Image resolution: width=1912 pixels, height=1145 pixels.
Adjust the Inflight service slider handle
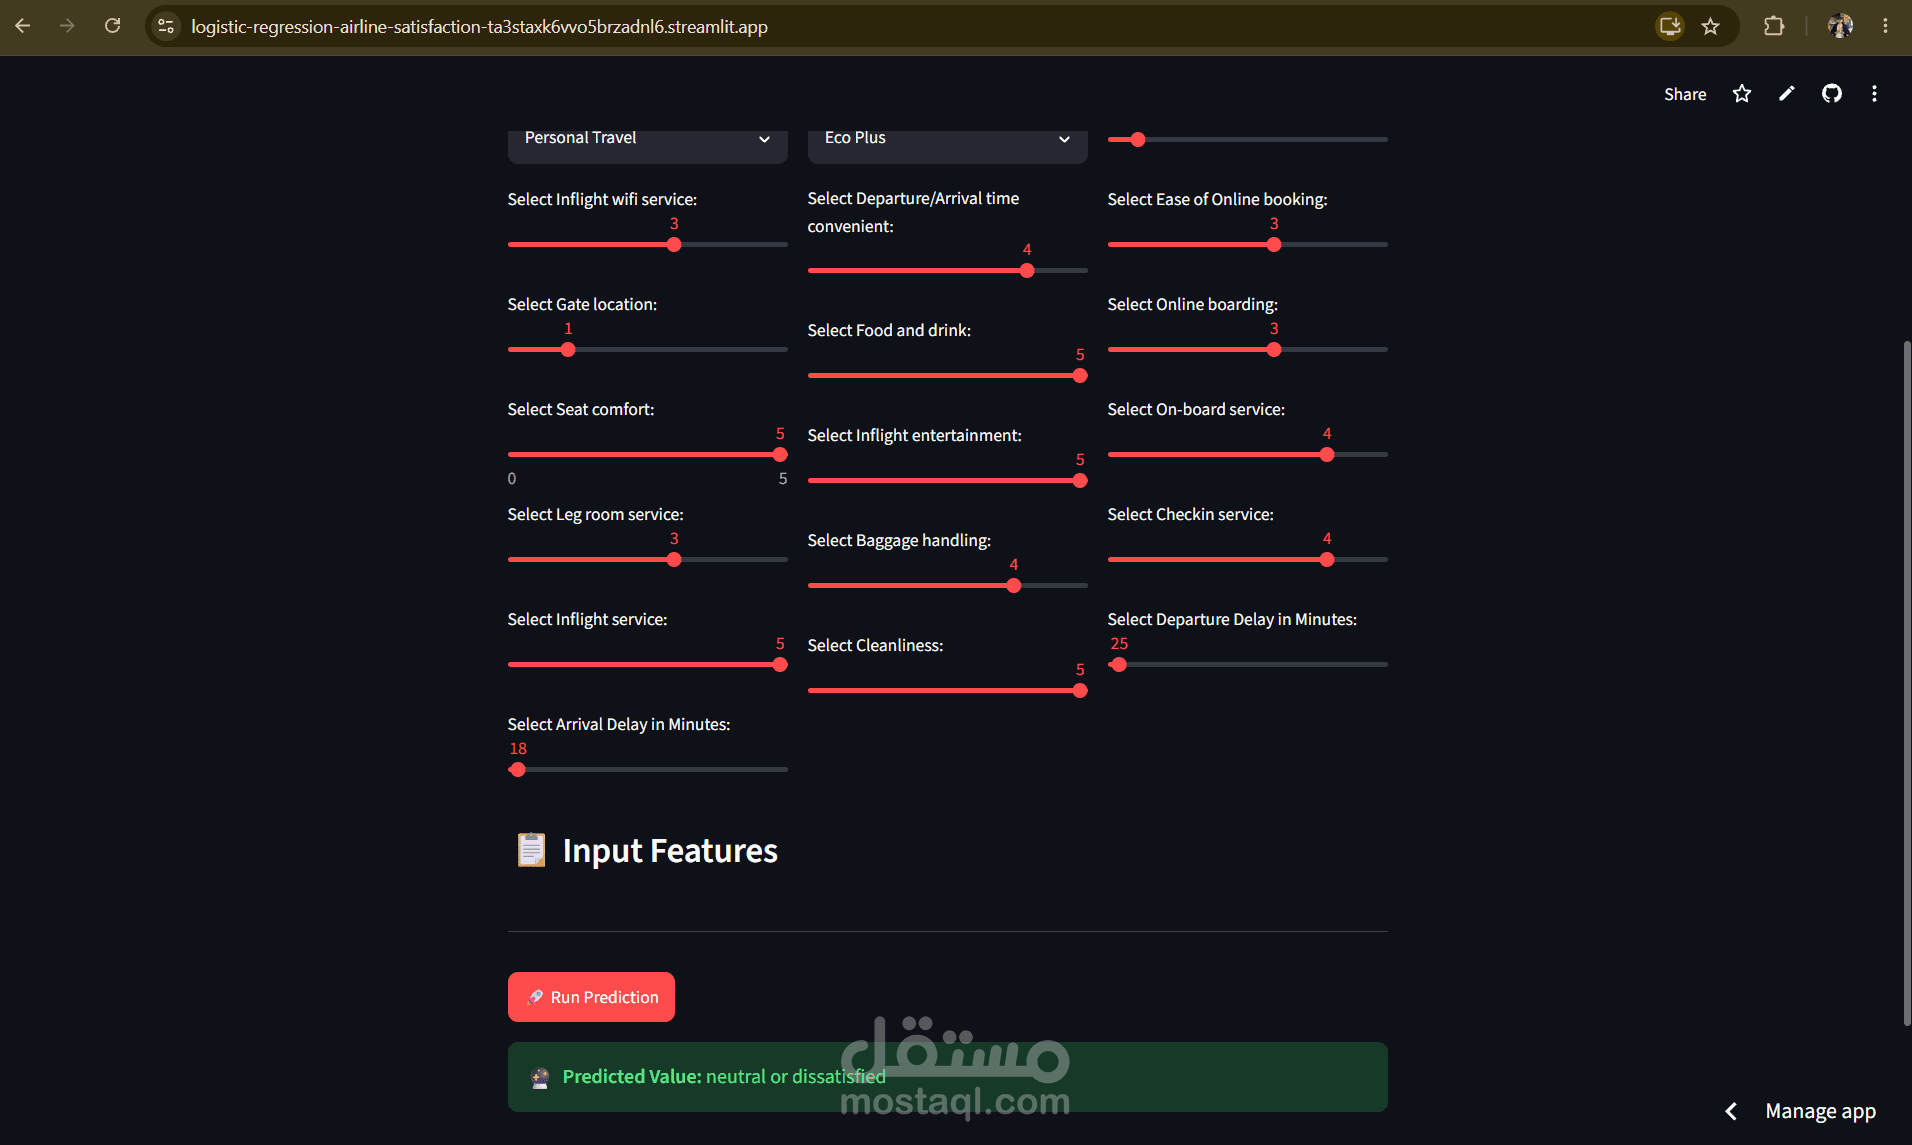[x=780, y=665]
